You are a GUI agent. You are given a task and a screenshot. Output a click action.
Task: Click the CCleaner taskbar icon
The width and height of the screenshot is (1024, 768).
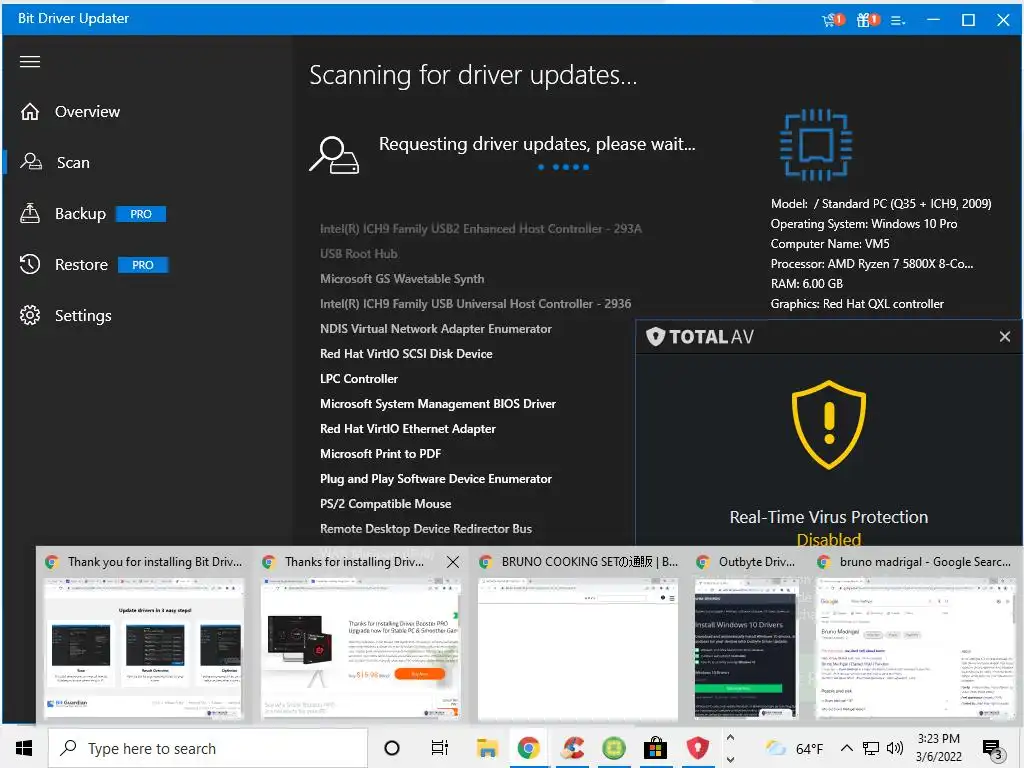coord(572,748)
